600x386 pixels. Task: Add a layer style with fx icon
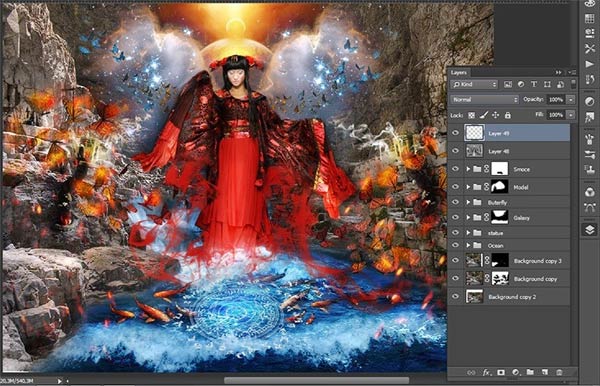[x=486, y=372]
